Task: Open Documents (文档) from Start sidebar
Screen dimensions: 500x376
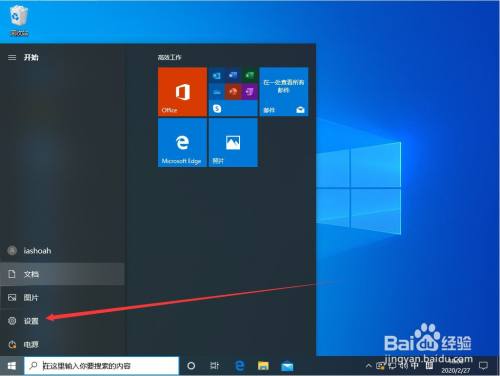Action: point(62,274)
